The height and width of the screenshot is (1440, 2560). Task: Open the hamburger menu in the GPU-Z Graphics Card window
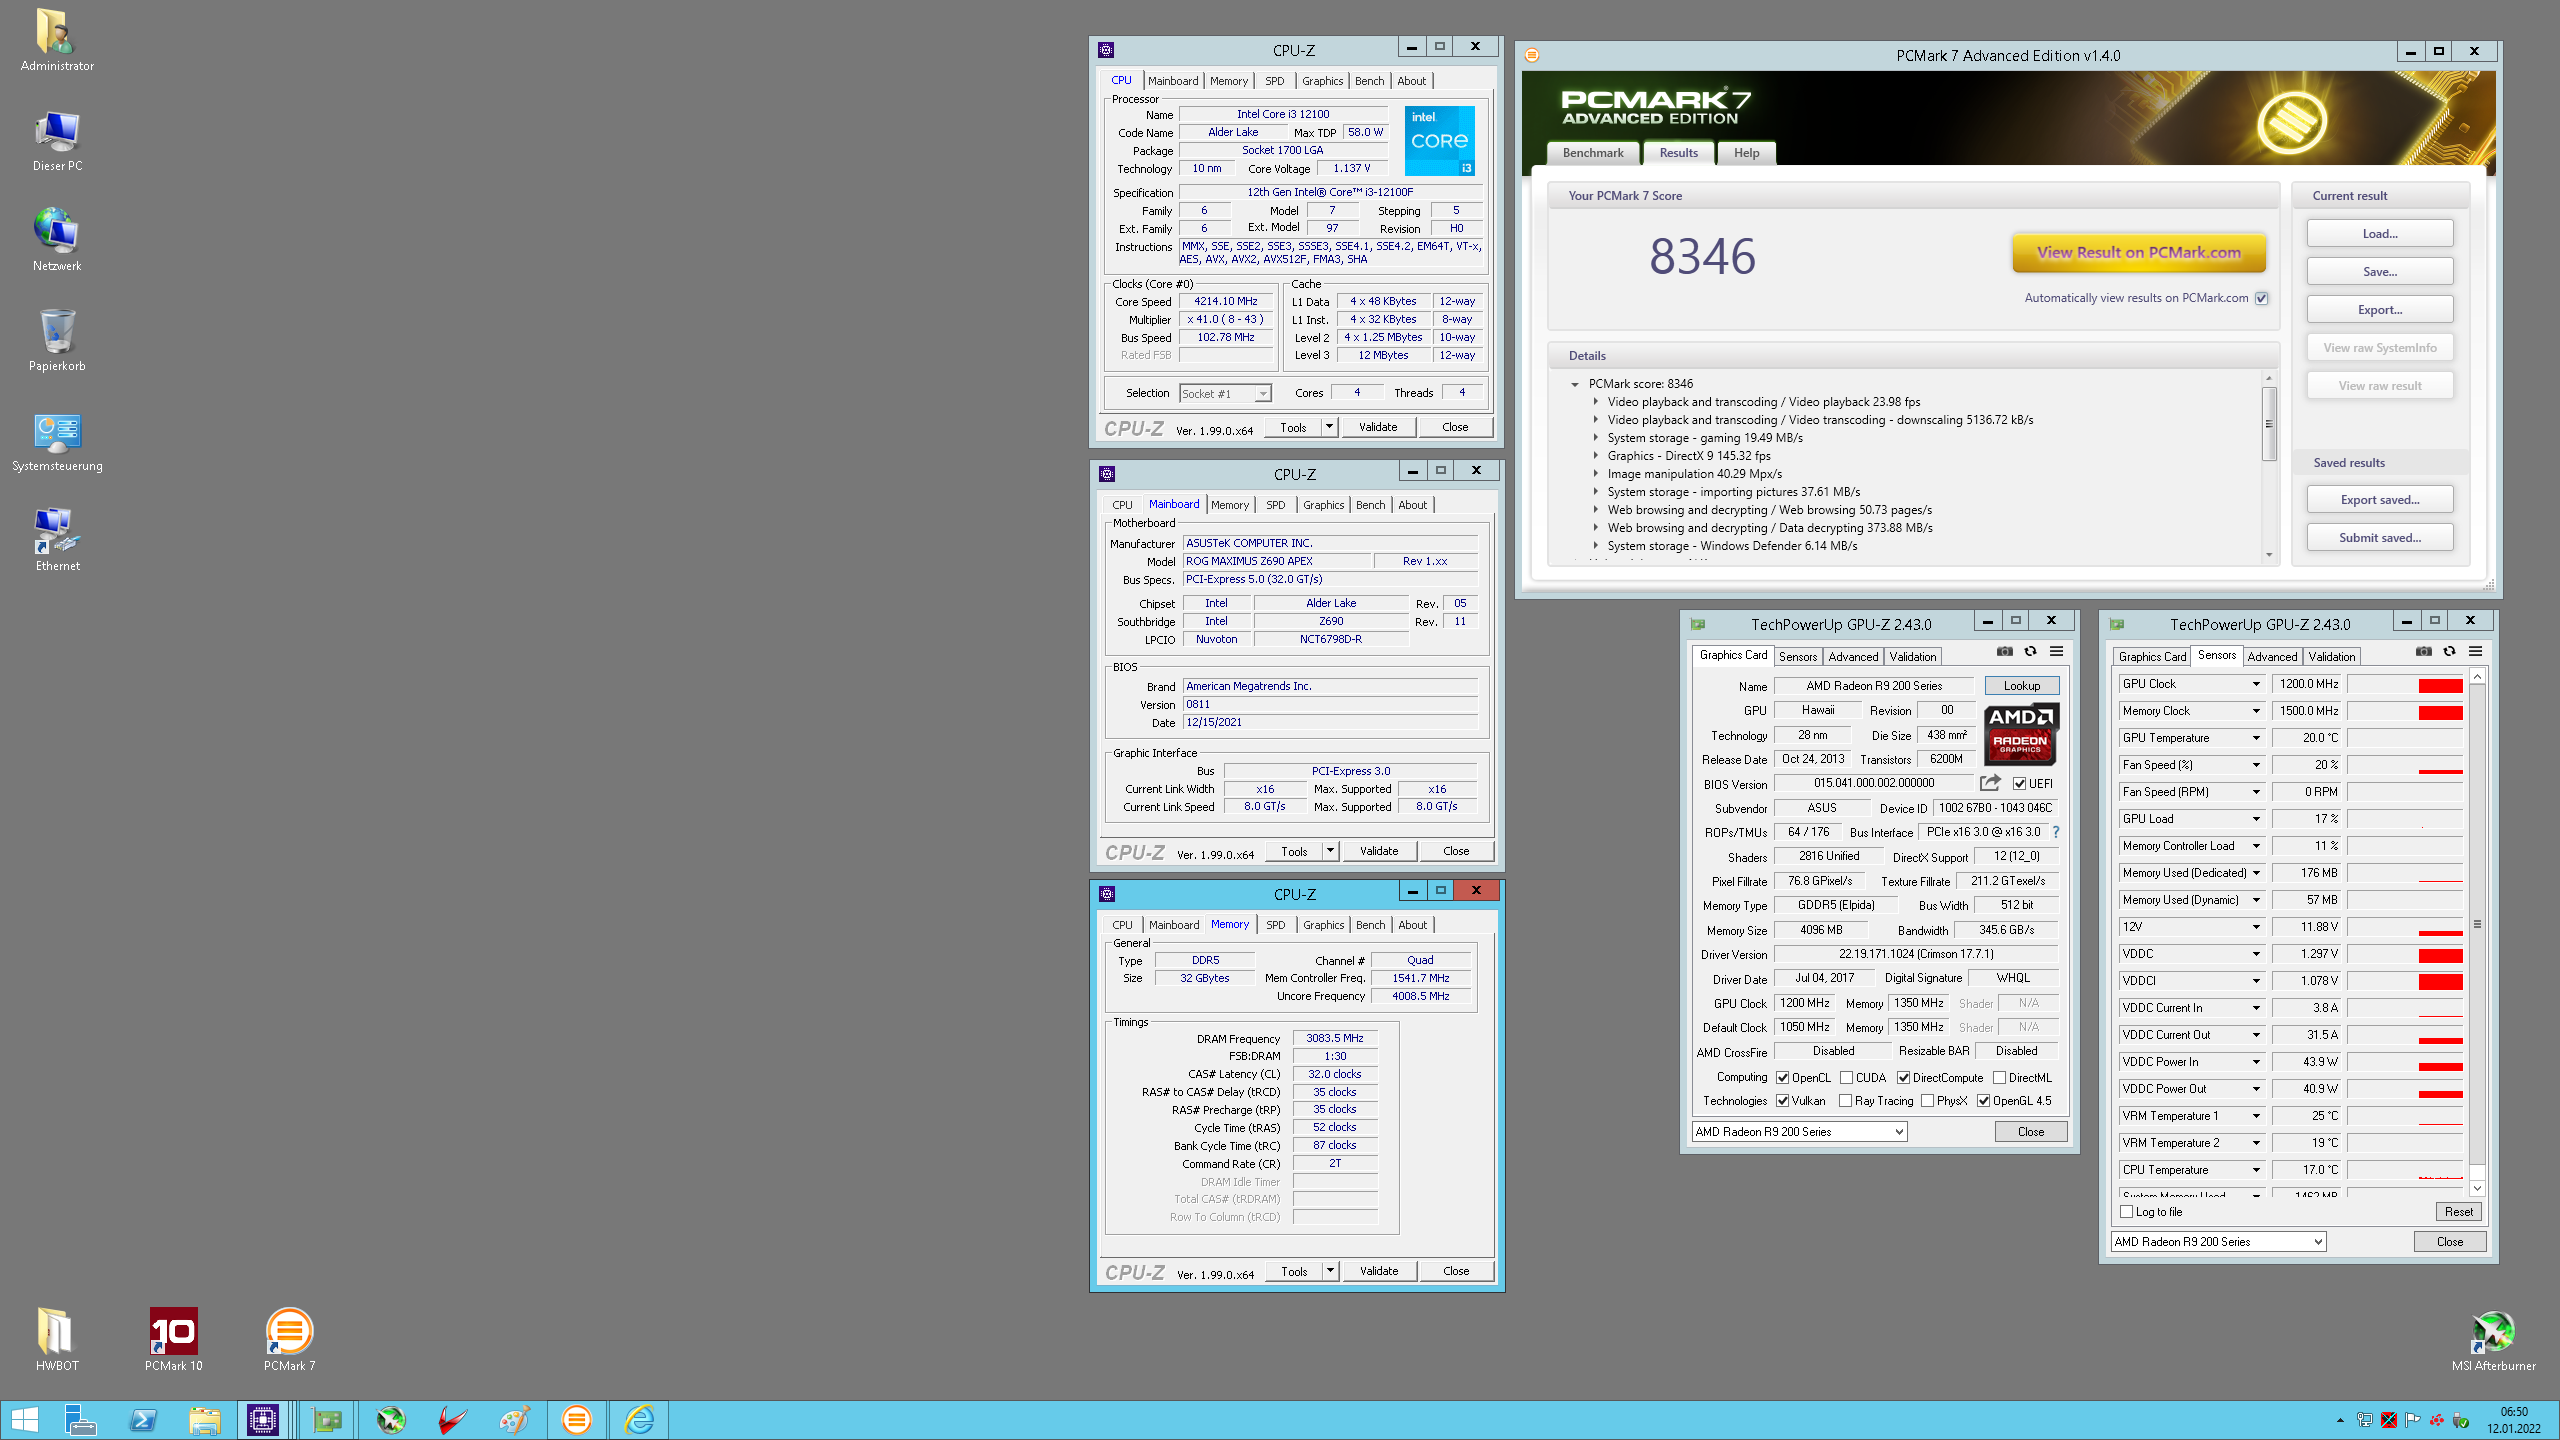pyautogui.click(x=2056, y=651)
